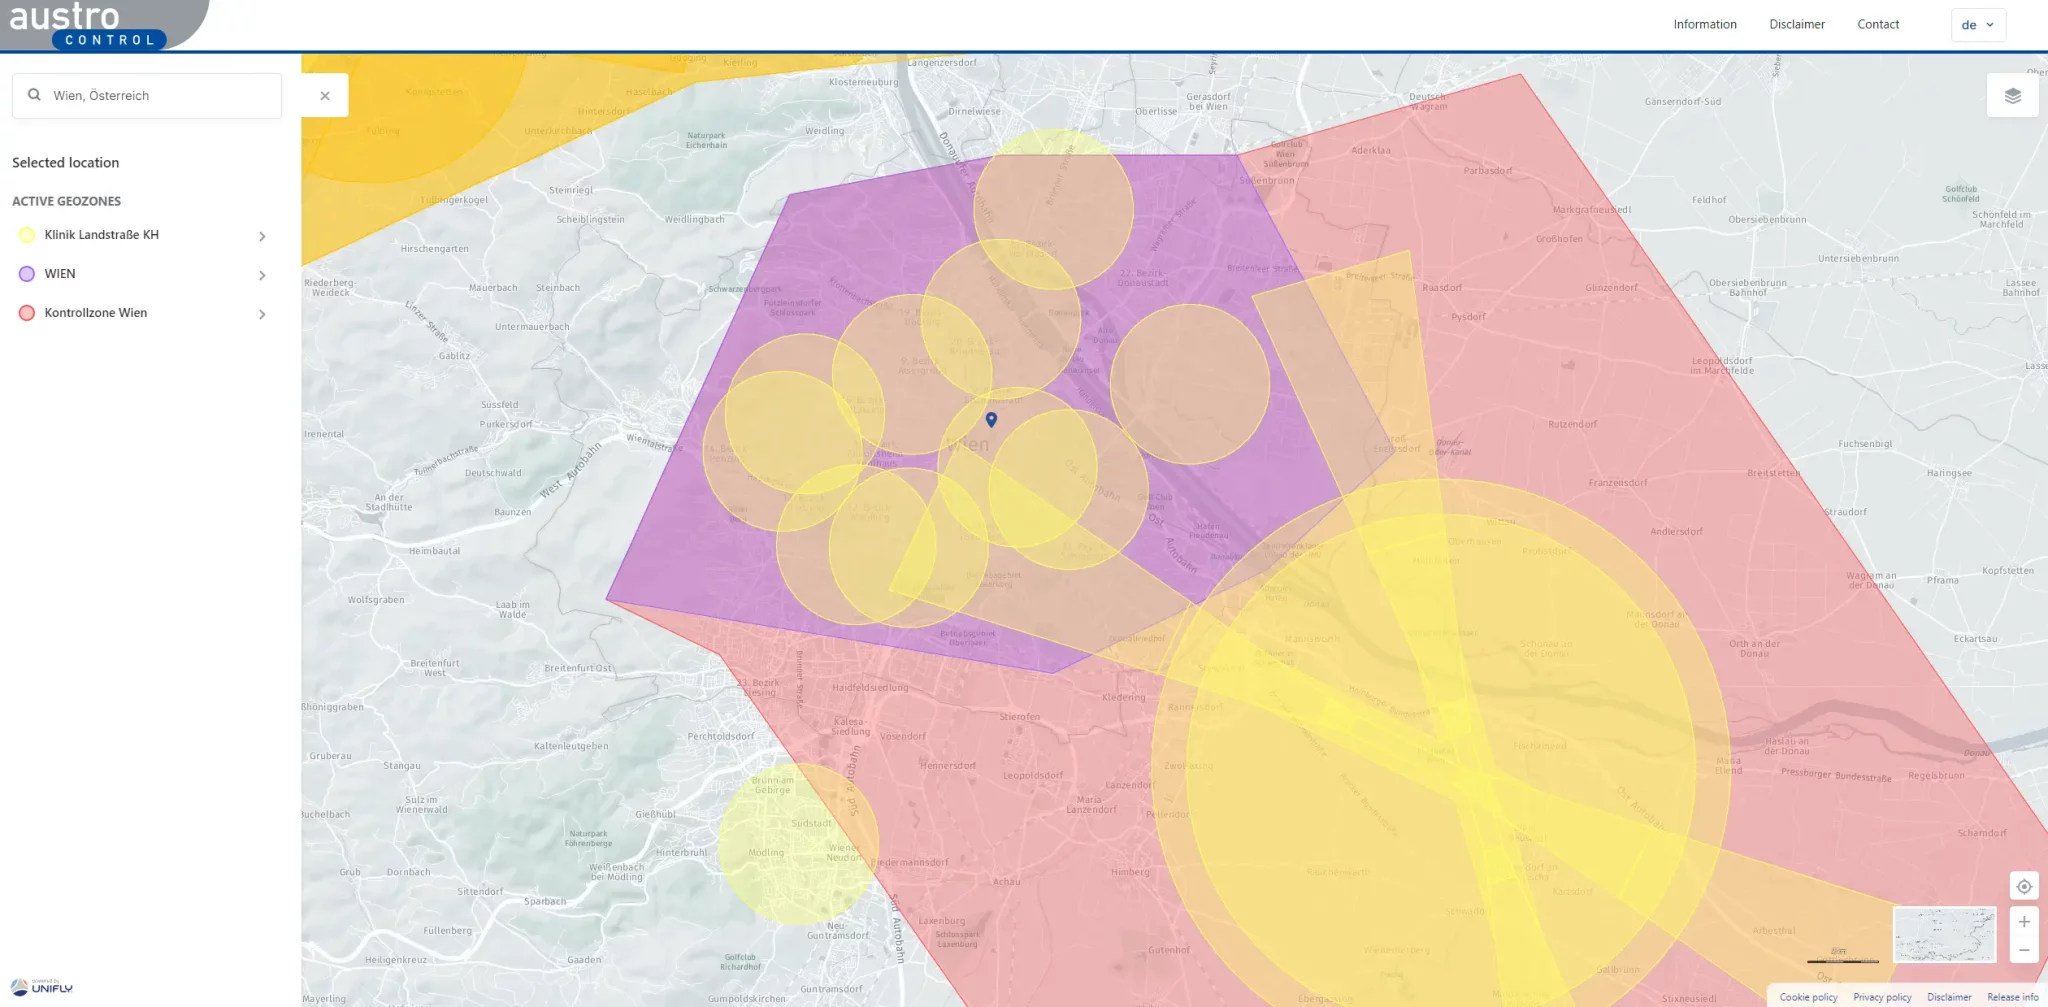
Task: Select the 'Kontrollzone Wien' geozone row
Action: click(x=143, y=313)
